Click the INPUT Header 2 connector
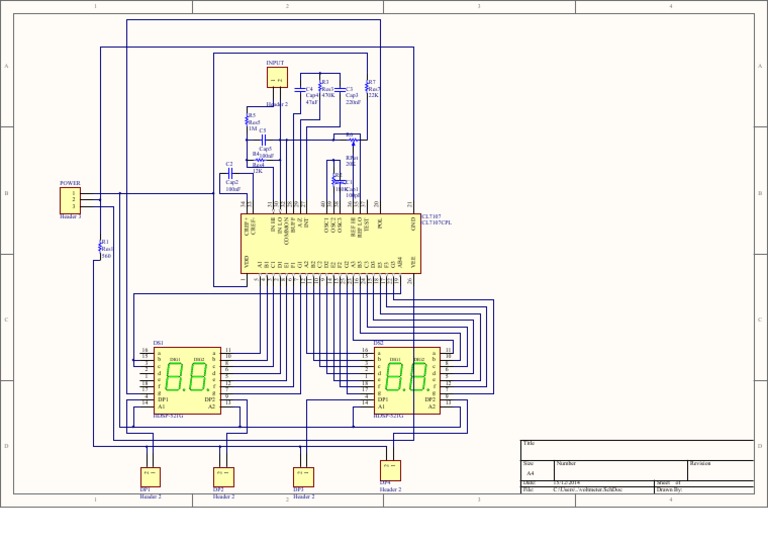Viewport: 768px width, 544px height. coord(277,77)
